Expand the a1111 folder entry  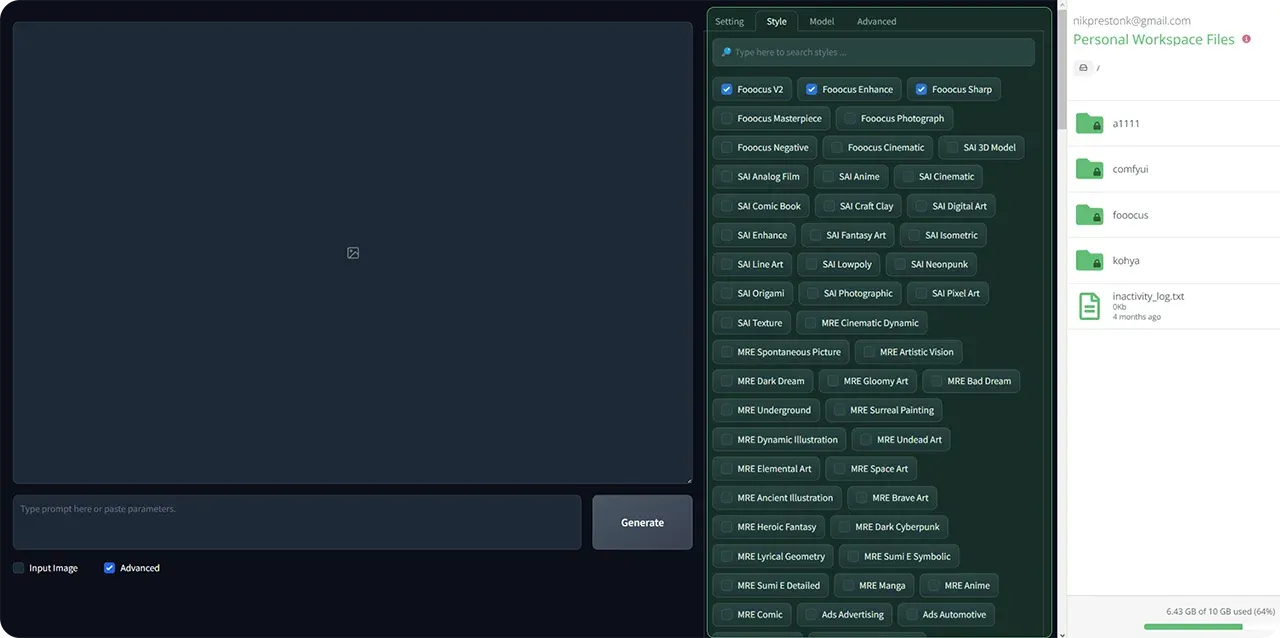coord(1125,122)
